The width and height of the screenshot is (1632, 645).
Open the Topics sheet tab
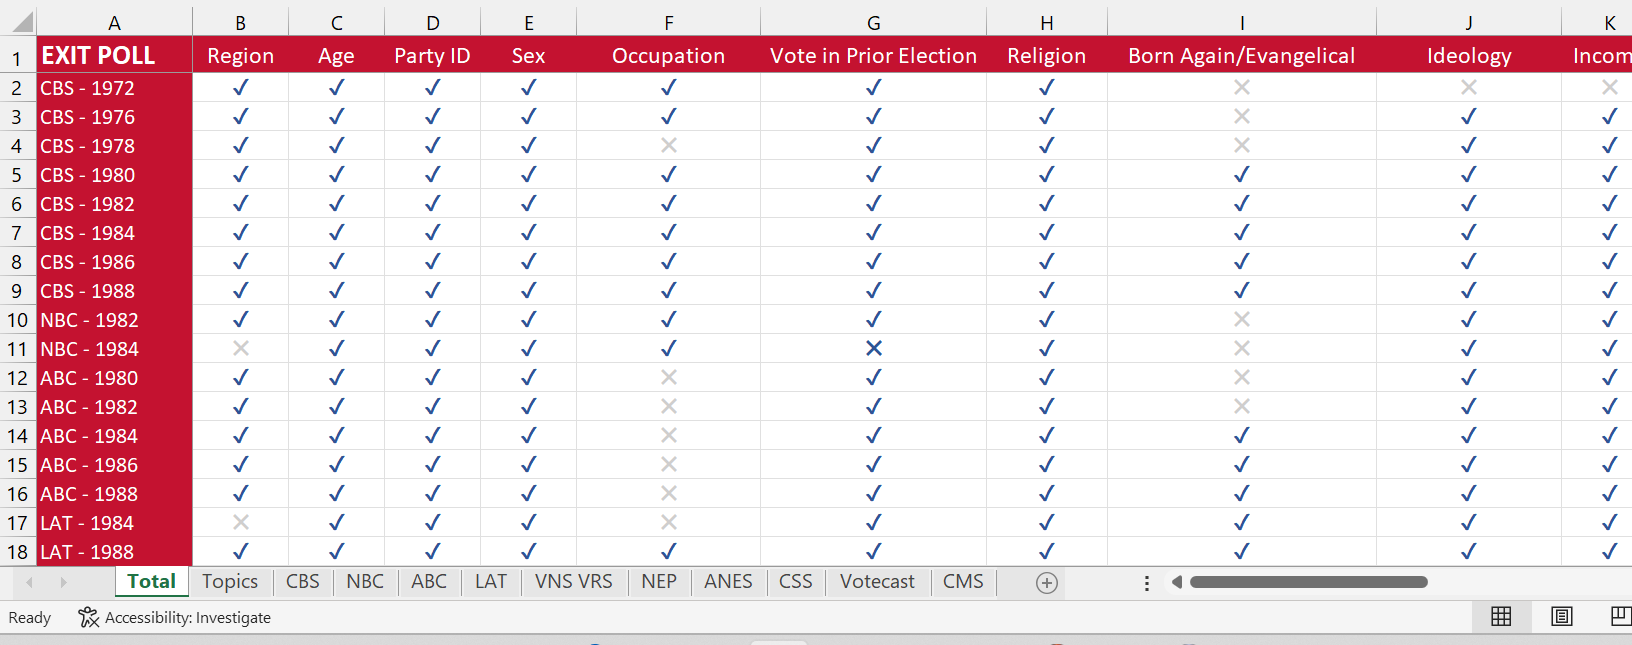pos(230,582)
